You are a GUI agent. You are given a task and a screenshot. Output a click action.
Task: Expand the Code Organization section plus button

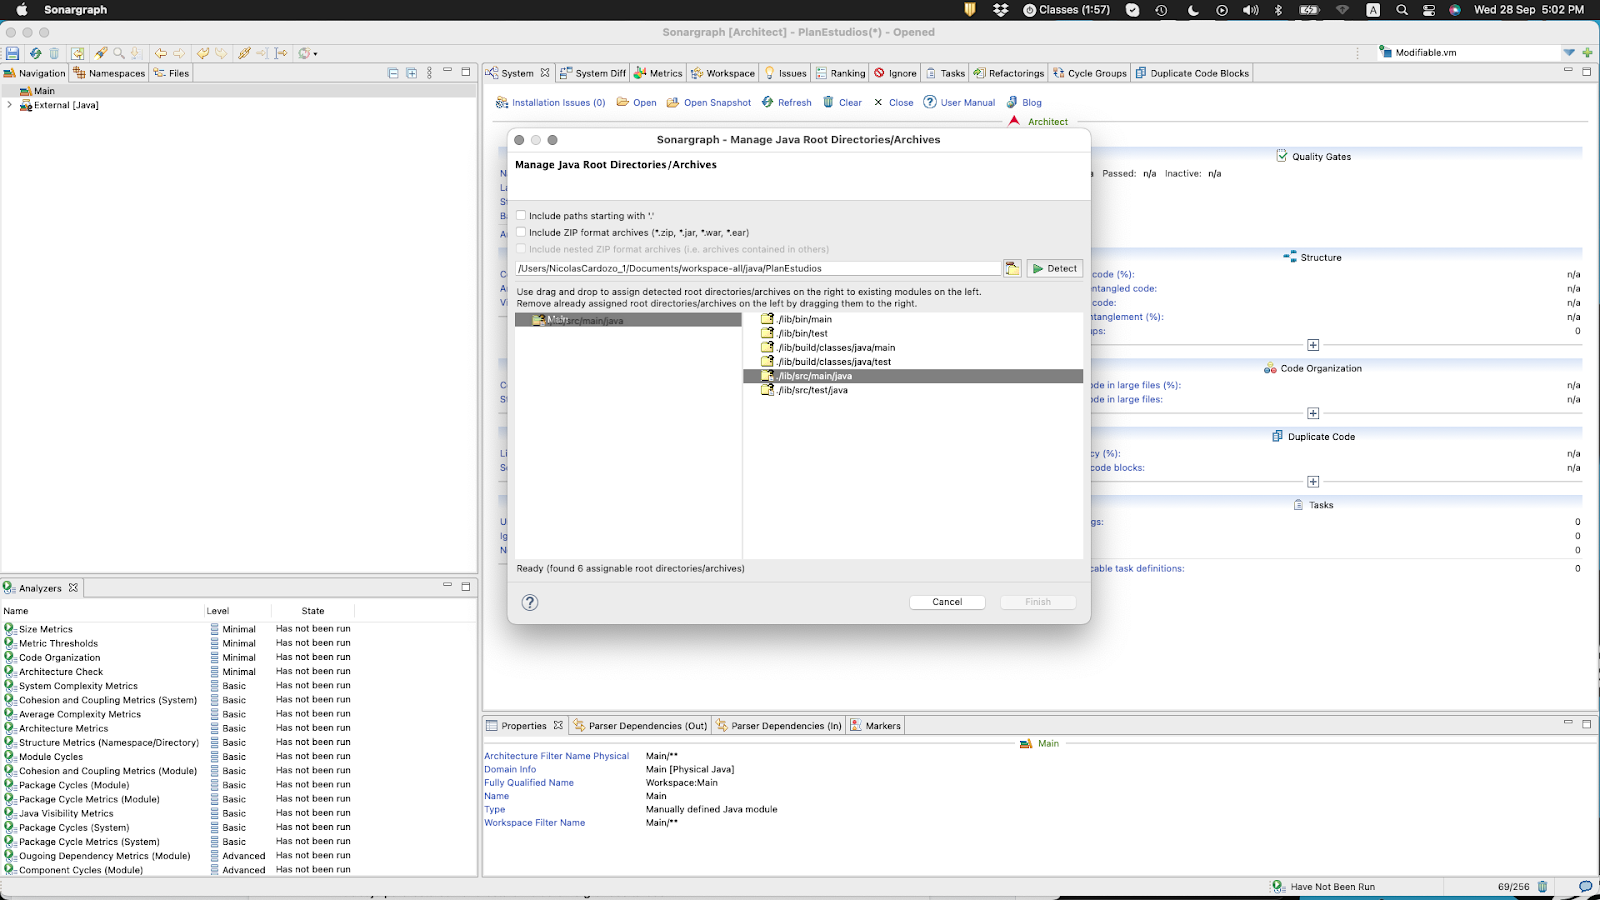(x=1313, y=413)
